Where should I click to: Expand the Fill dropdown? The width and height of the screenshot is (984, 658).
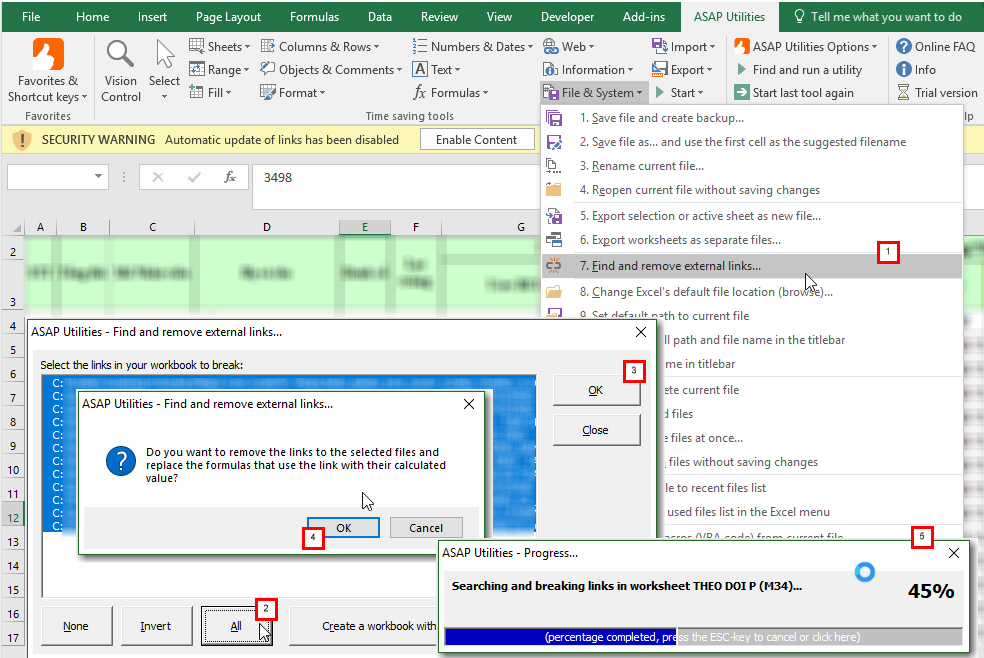[x=211, y=93]
